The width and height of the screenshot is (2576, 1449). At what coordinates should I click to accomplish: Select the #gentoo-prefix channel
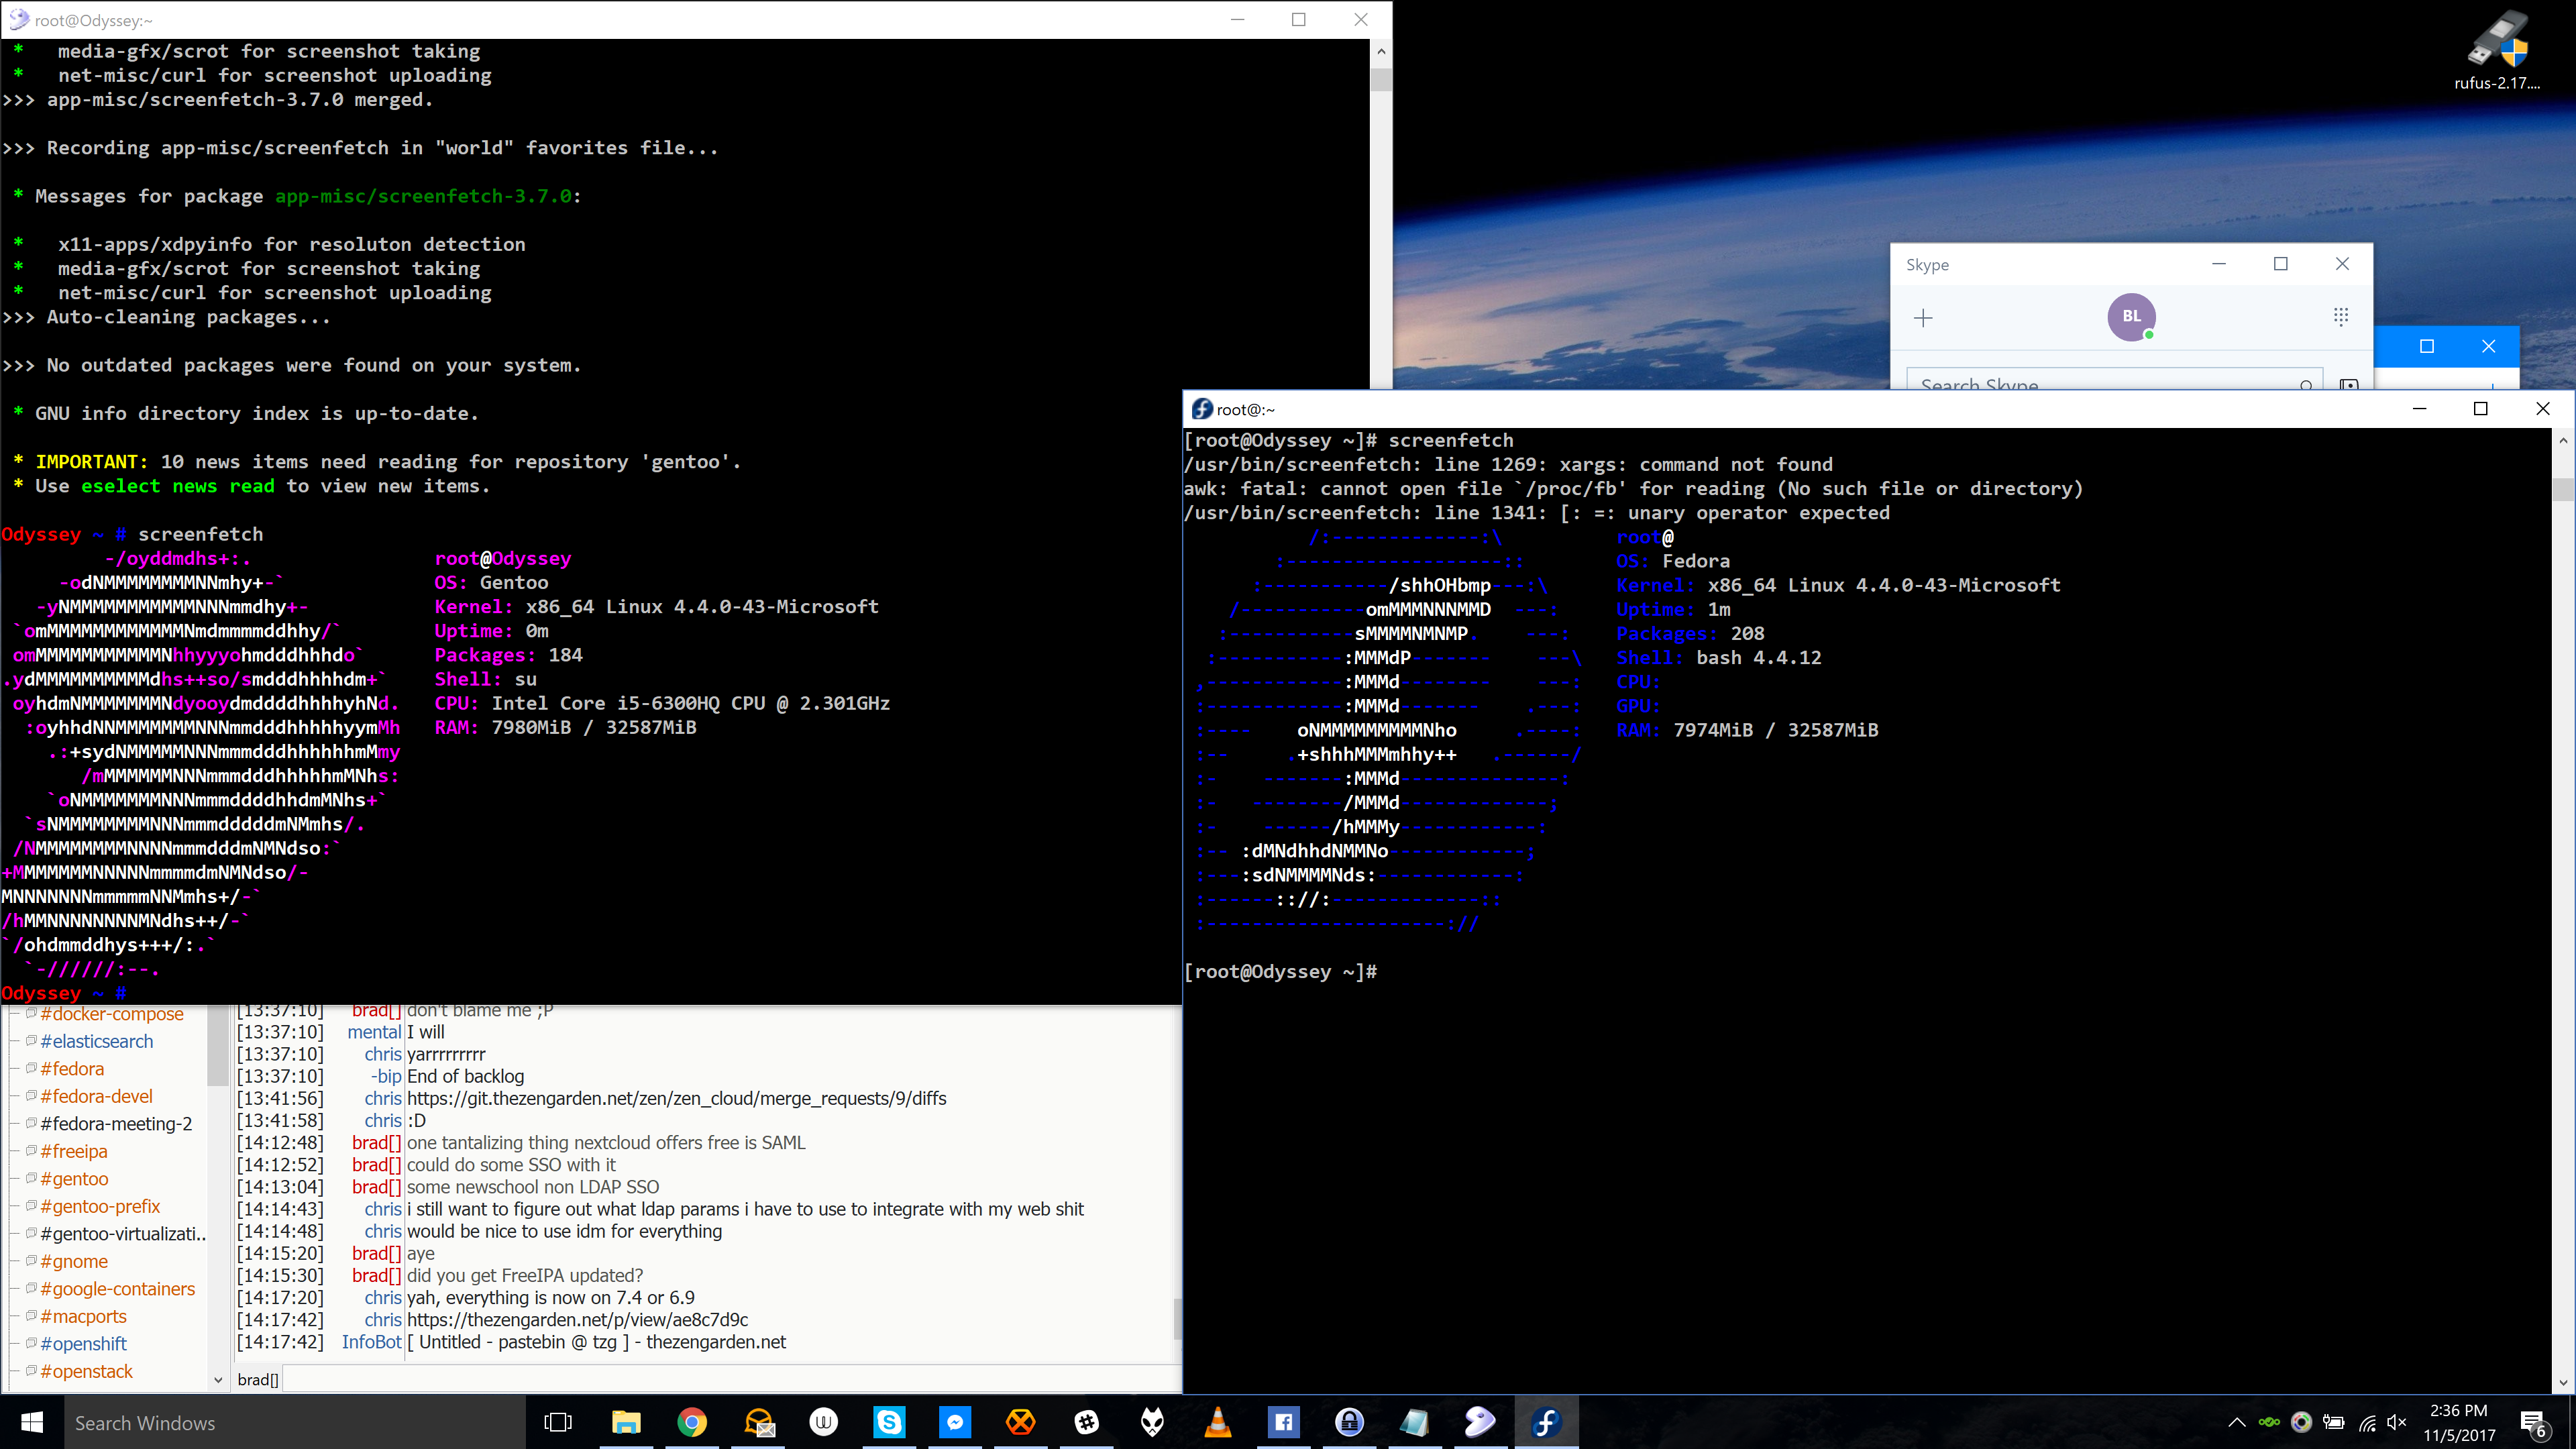tap(100, 1206)
